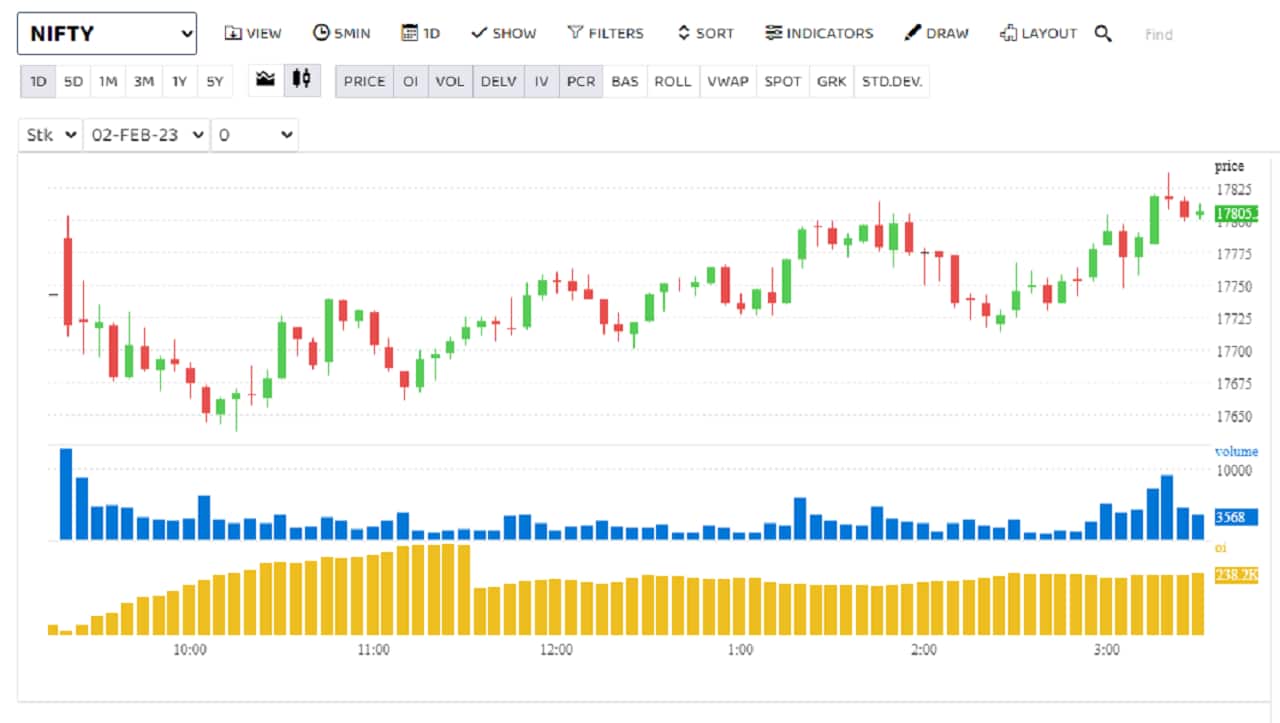Click the 17725 price axis label
Screen dimensions: 1280x723
1233,318
